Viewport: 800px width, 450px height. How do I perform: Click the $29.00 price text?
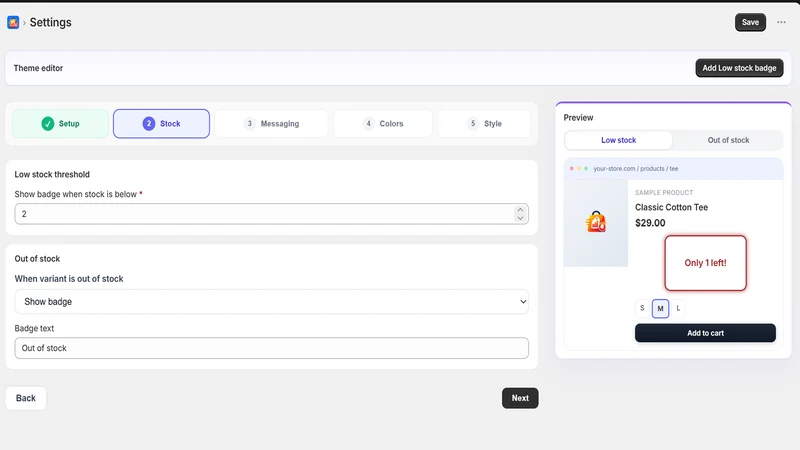click(650, 223)
